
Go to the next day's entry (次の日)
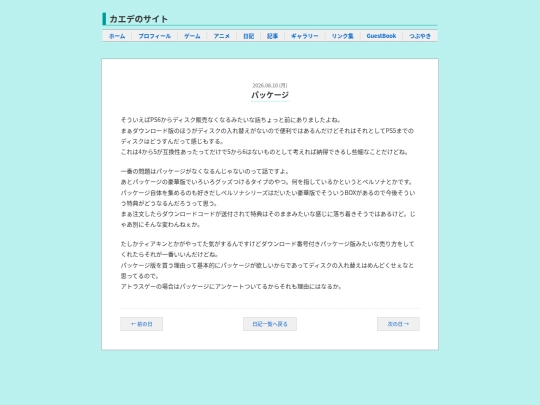398,324
